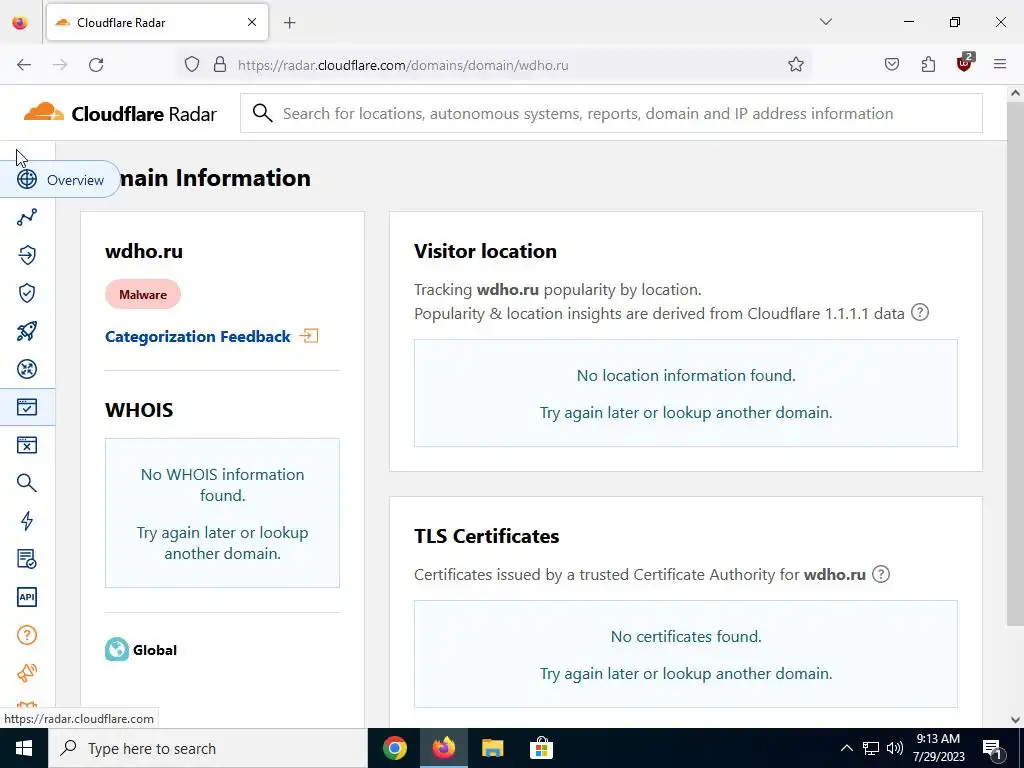The height and width of the screenshot is (768, 1024).
Task: Open the volume control tray icon
Action: 895,748
